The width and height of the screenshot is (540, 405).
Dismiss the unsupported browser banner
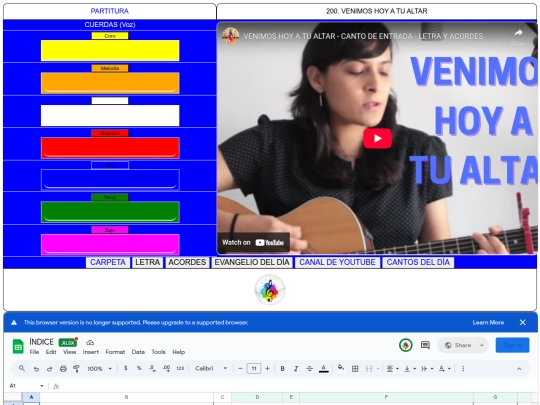point(522,322)
